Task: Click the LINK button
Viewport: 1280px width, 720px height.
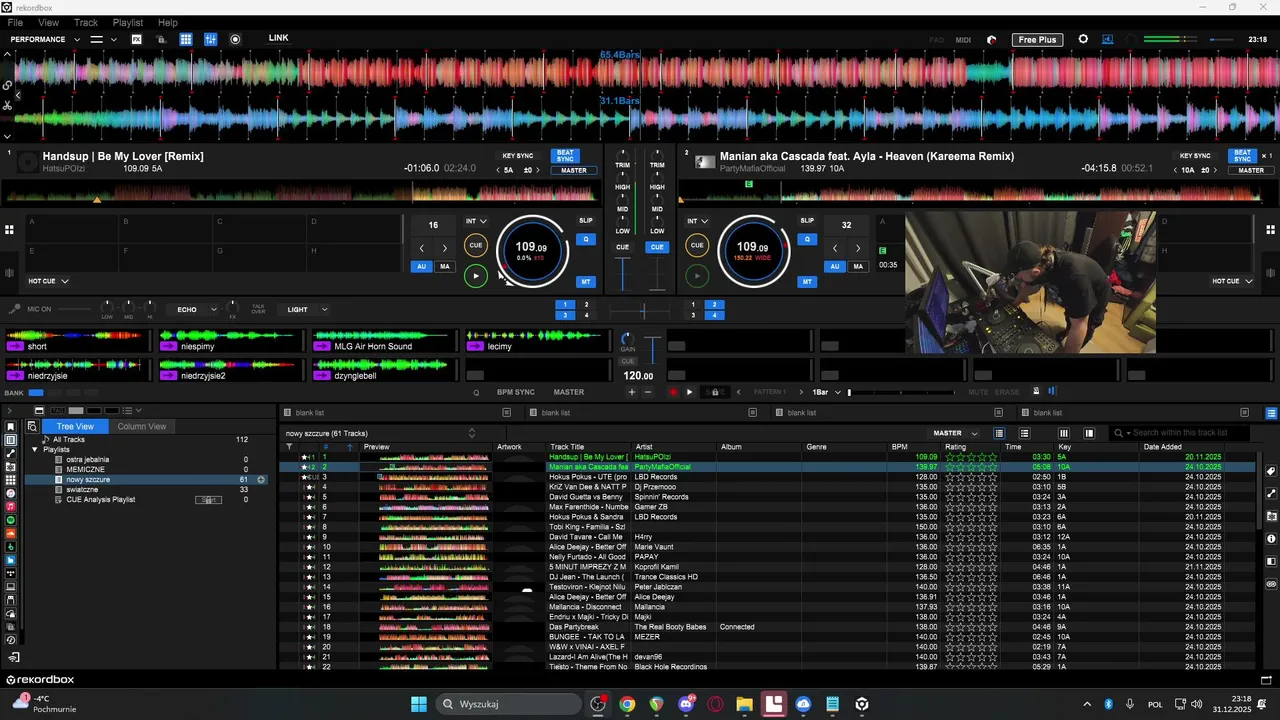Action: [x=278, y=38]
